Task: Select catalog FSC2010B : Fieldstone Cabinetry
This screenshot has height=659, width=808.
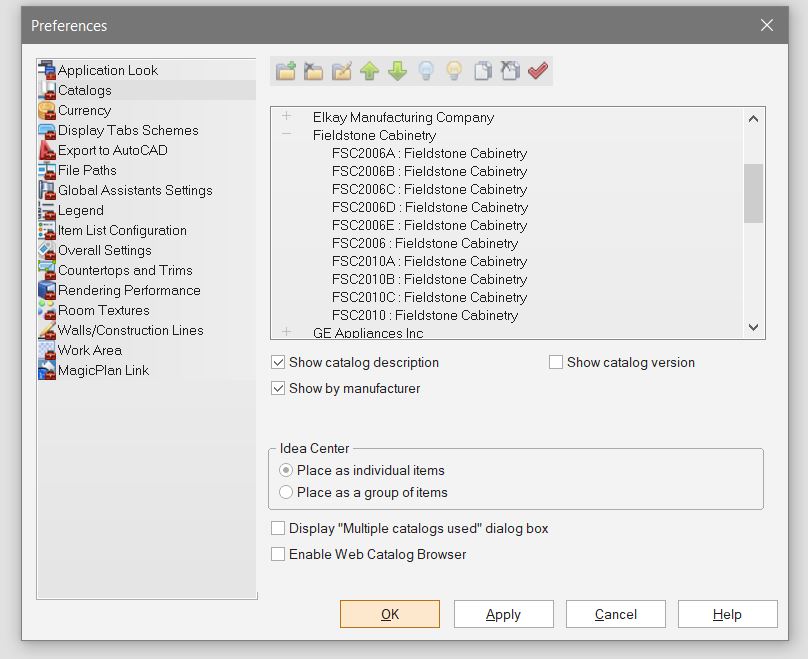Action: click(x=430, y=279)
